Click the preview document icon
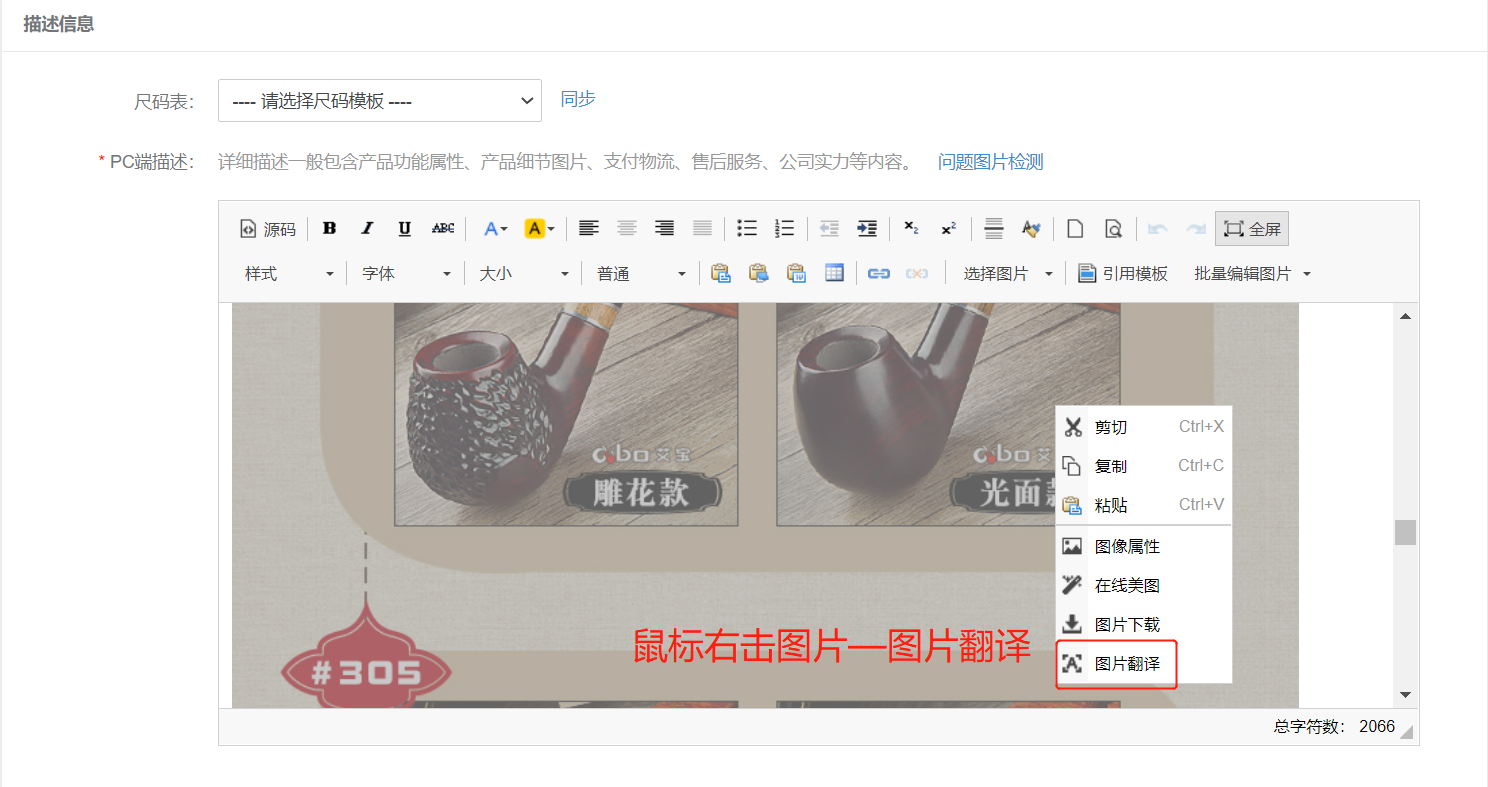The image size is (1488, 787). click(1113, 229)
